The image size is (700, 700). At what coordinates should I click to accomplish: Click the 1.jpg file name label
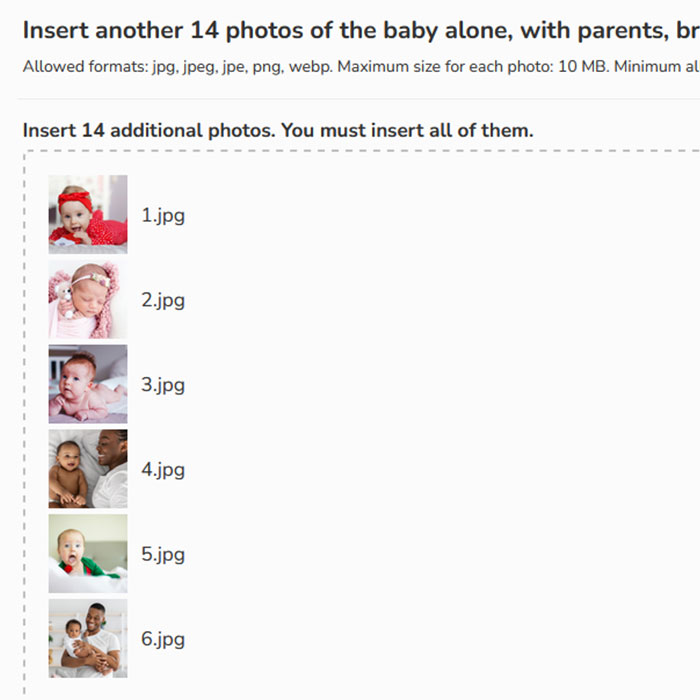tap(163, 216)
